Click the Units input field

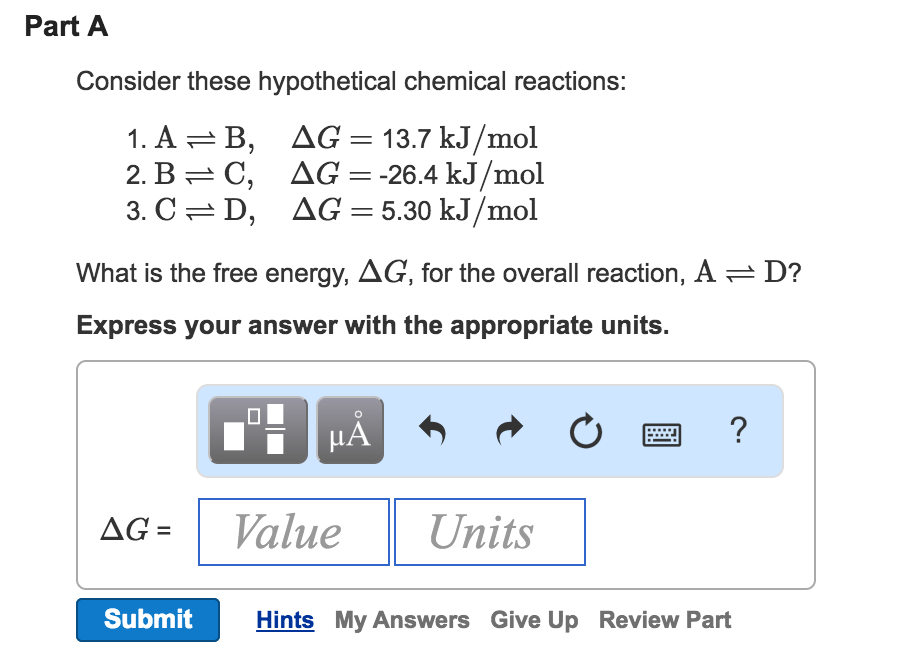489,531
